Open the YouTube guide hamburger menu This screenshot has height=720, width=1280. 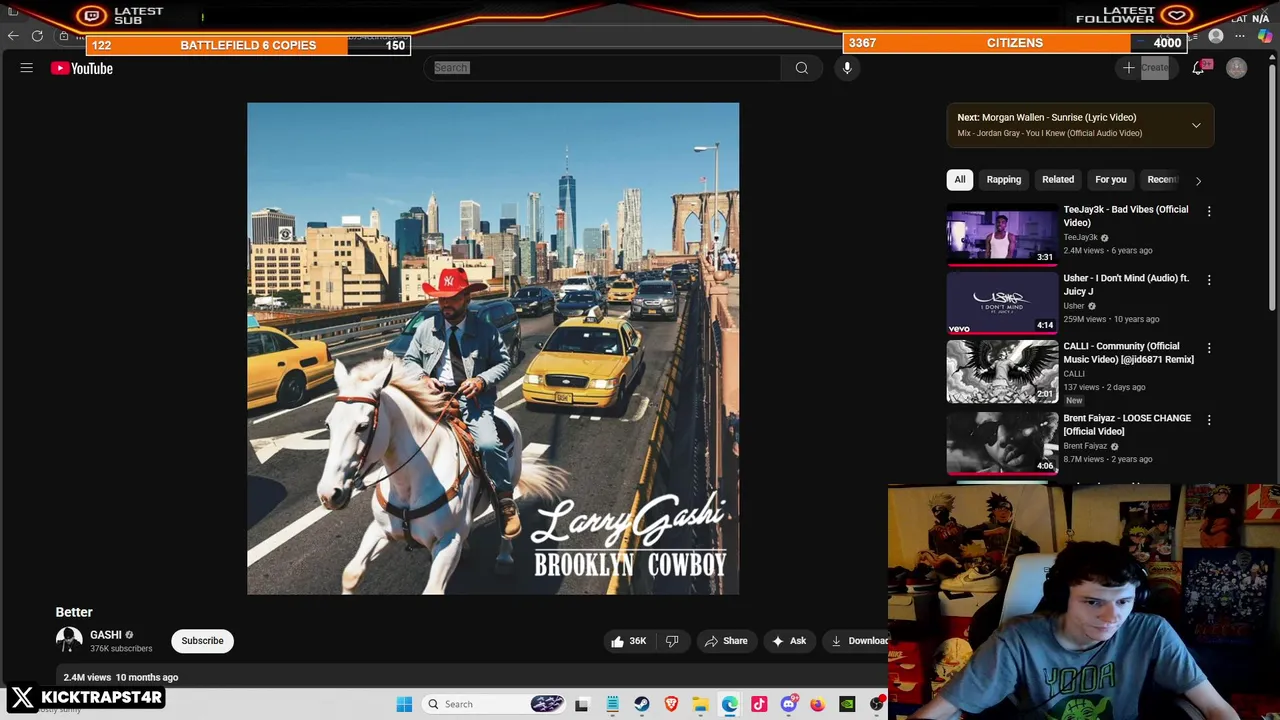pos(27,68)
